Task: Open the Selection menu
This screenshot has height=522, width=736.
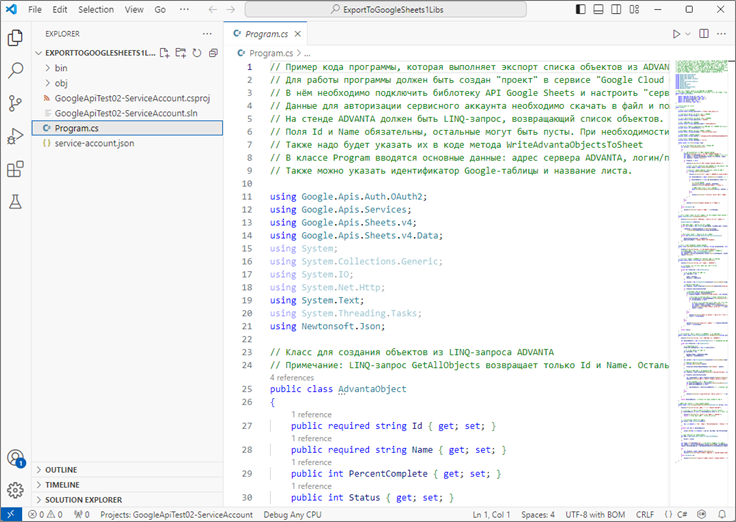Action: point(96,9)
